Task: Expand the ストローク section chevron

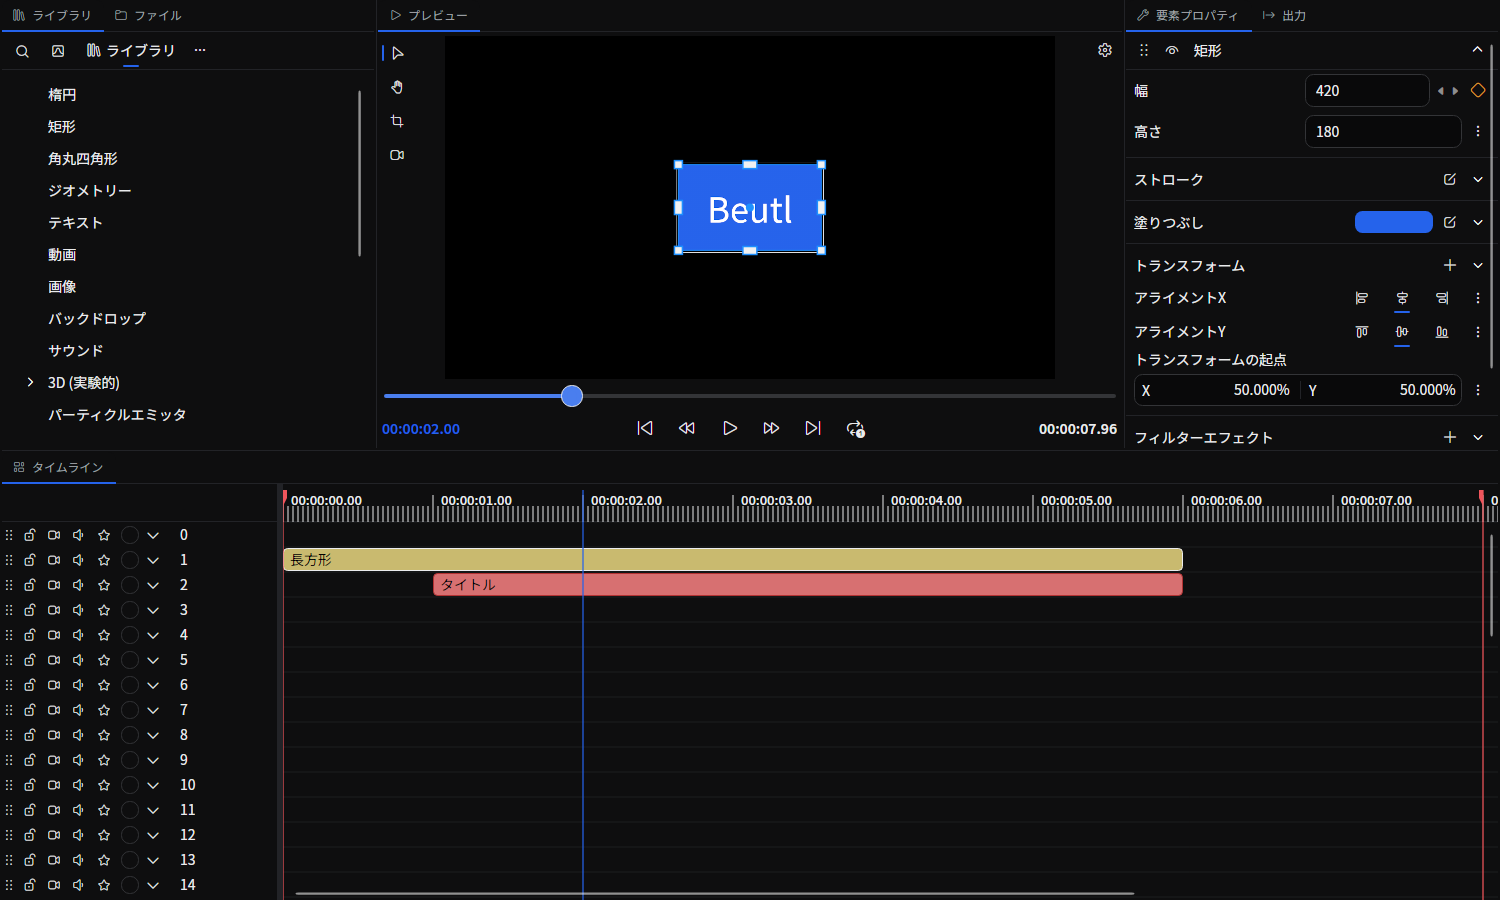Action: pos(1478,179)
